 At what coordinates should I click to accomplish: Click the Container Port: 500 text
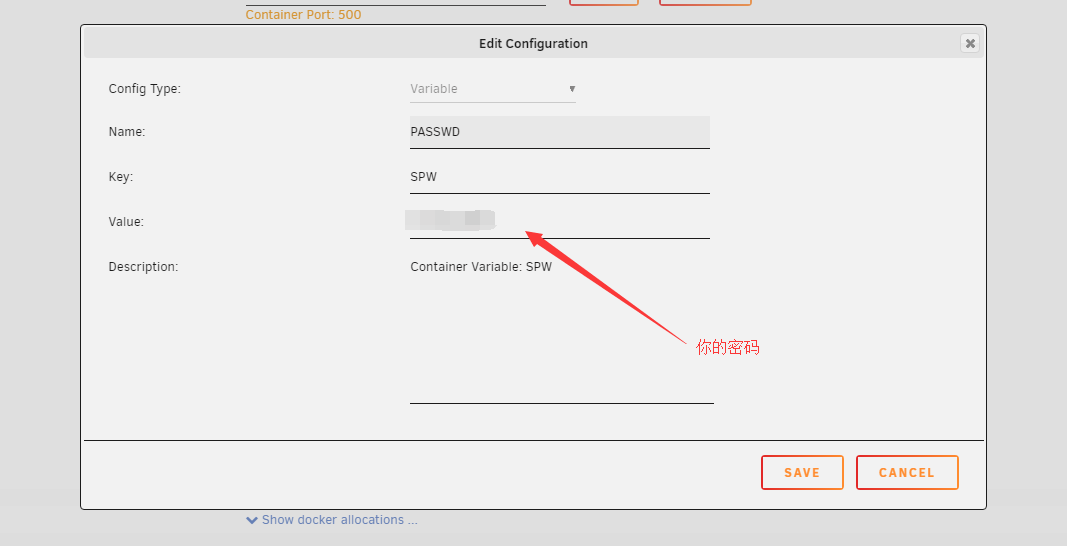pos(303,15)
